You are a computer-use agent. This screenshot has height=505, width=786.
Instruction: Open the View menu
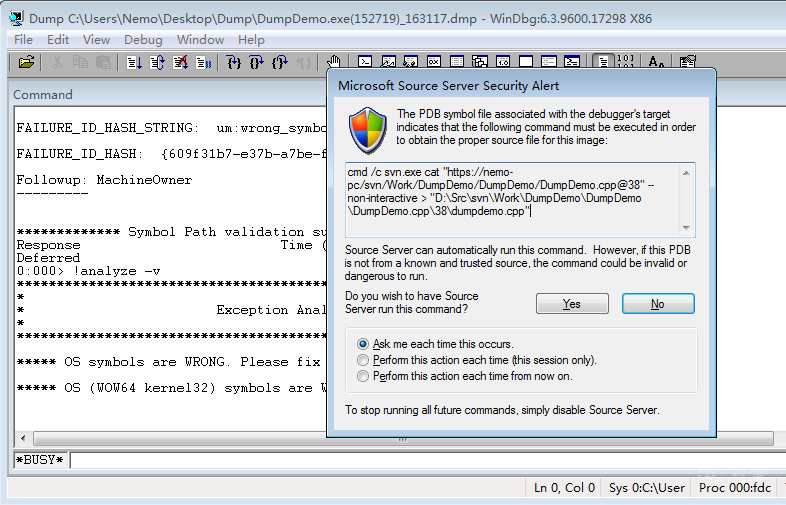click(96, 40)
